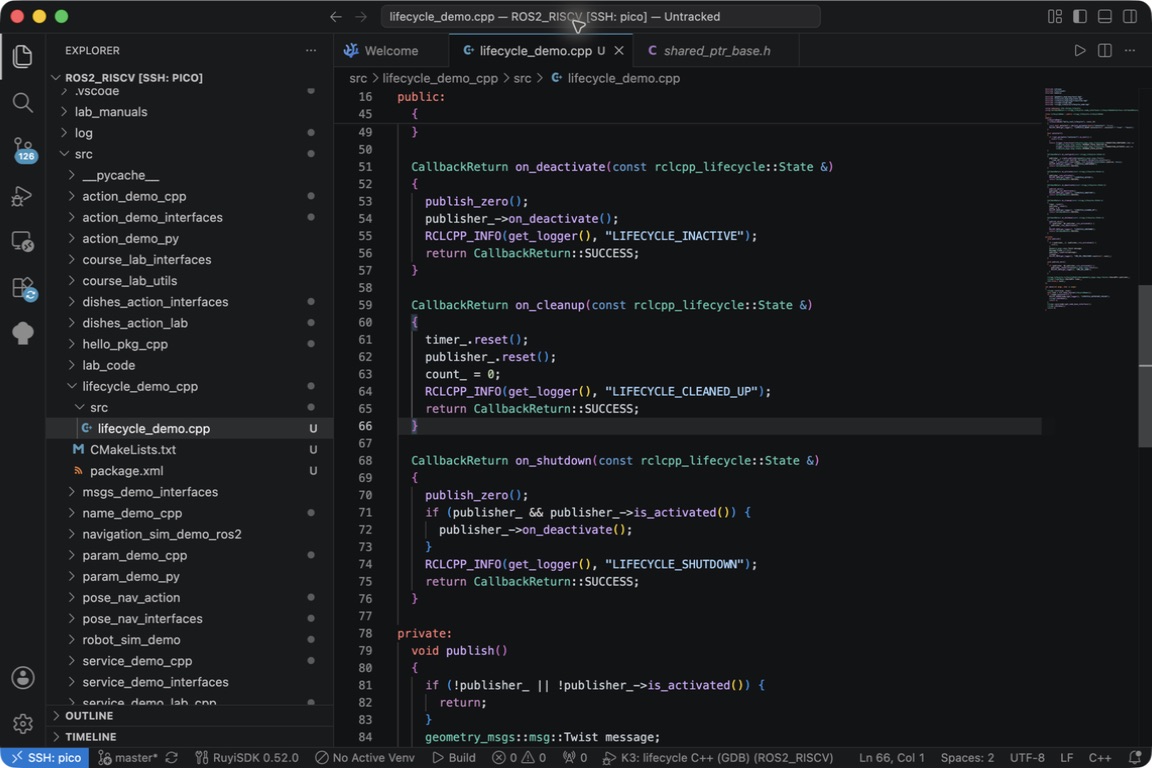This screenshot has height=768, width=1152.
Task: Click the editor minimap
Action: coord(1090,198)
